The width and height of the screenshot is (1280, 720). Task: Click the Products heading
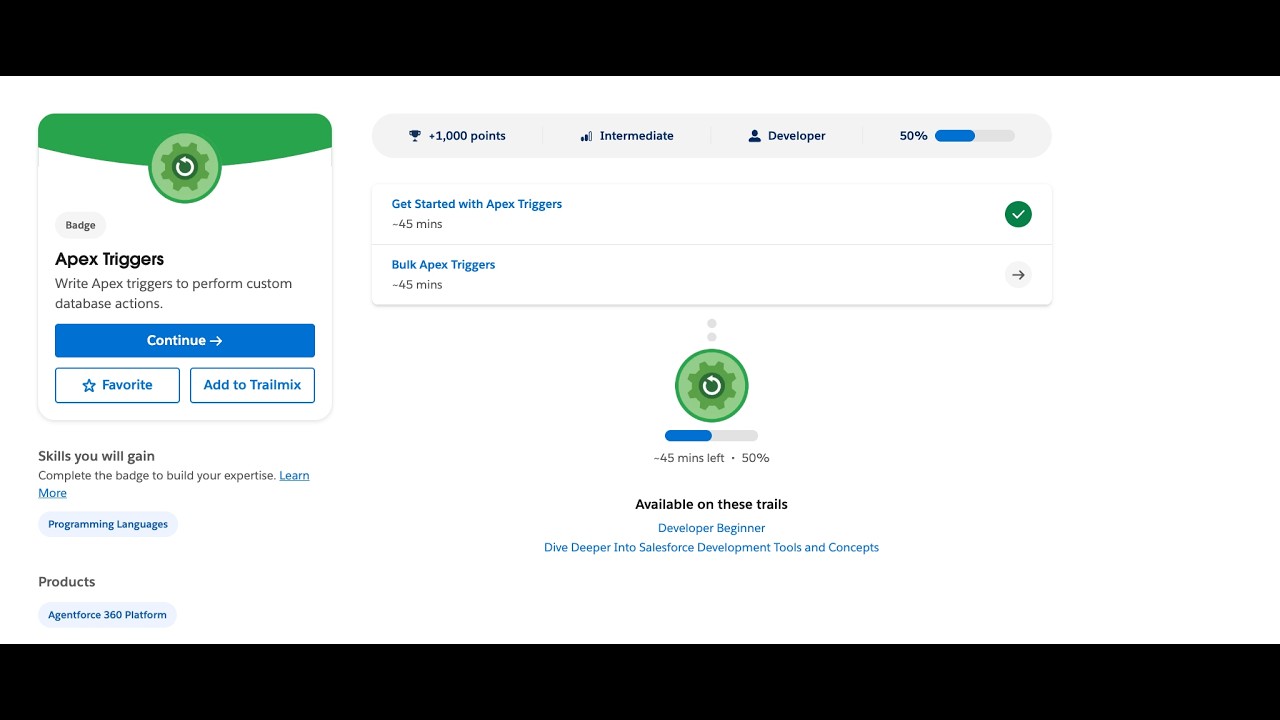(x=67, y=582)
